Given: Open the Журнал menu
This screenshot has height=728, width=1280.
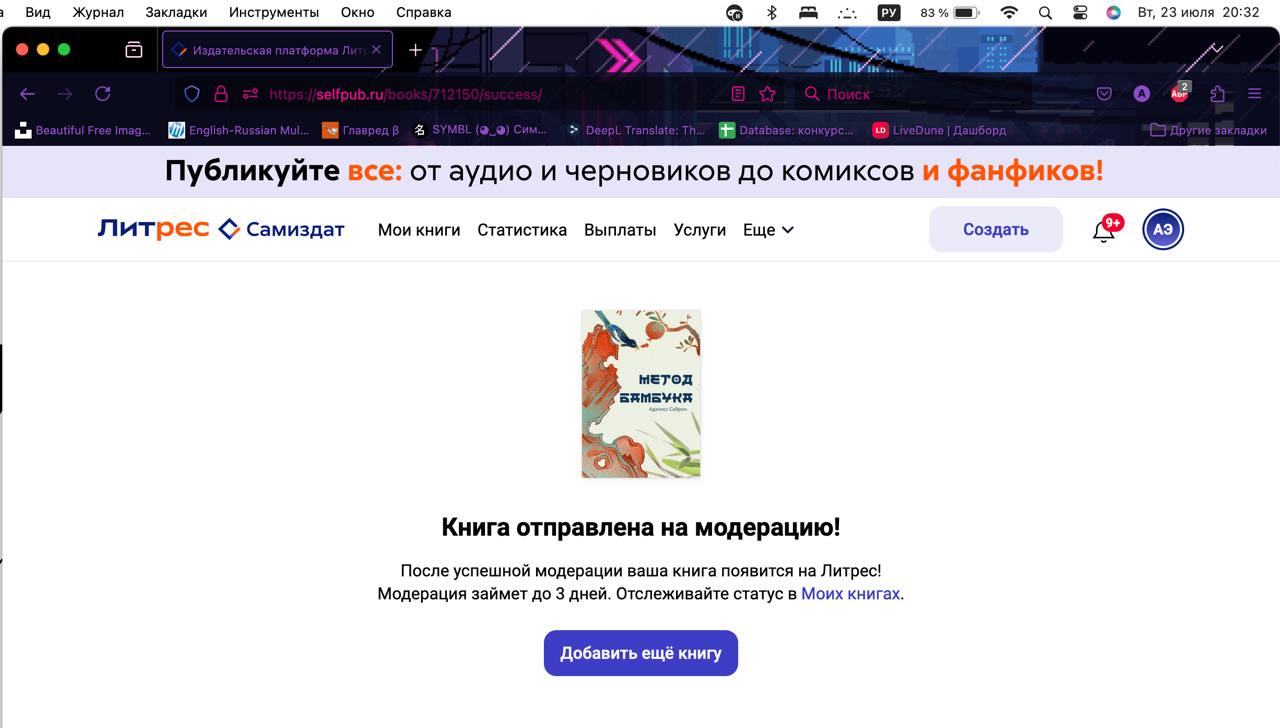Looking at the screenshot, I should point(98,12).
